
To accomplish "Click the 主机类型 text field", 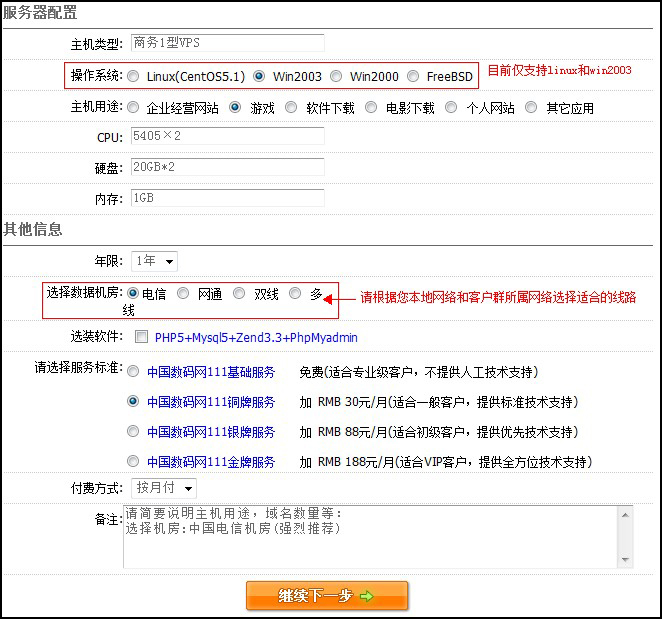I will tap(228, 43).
